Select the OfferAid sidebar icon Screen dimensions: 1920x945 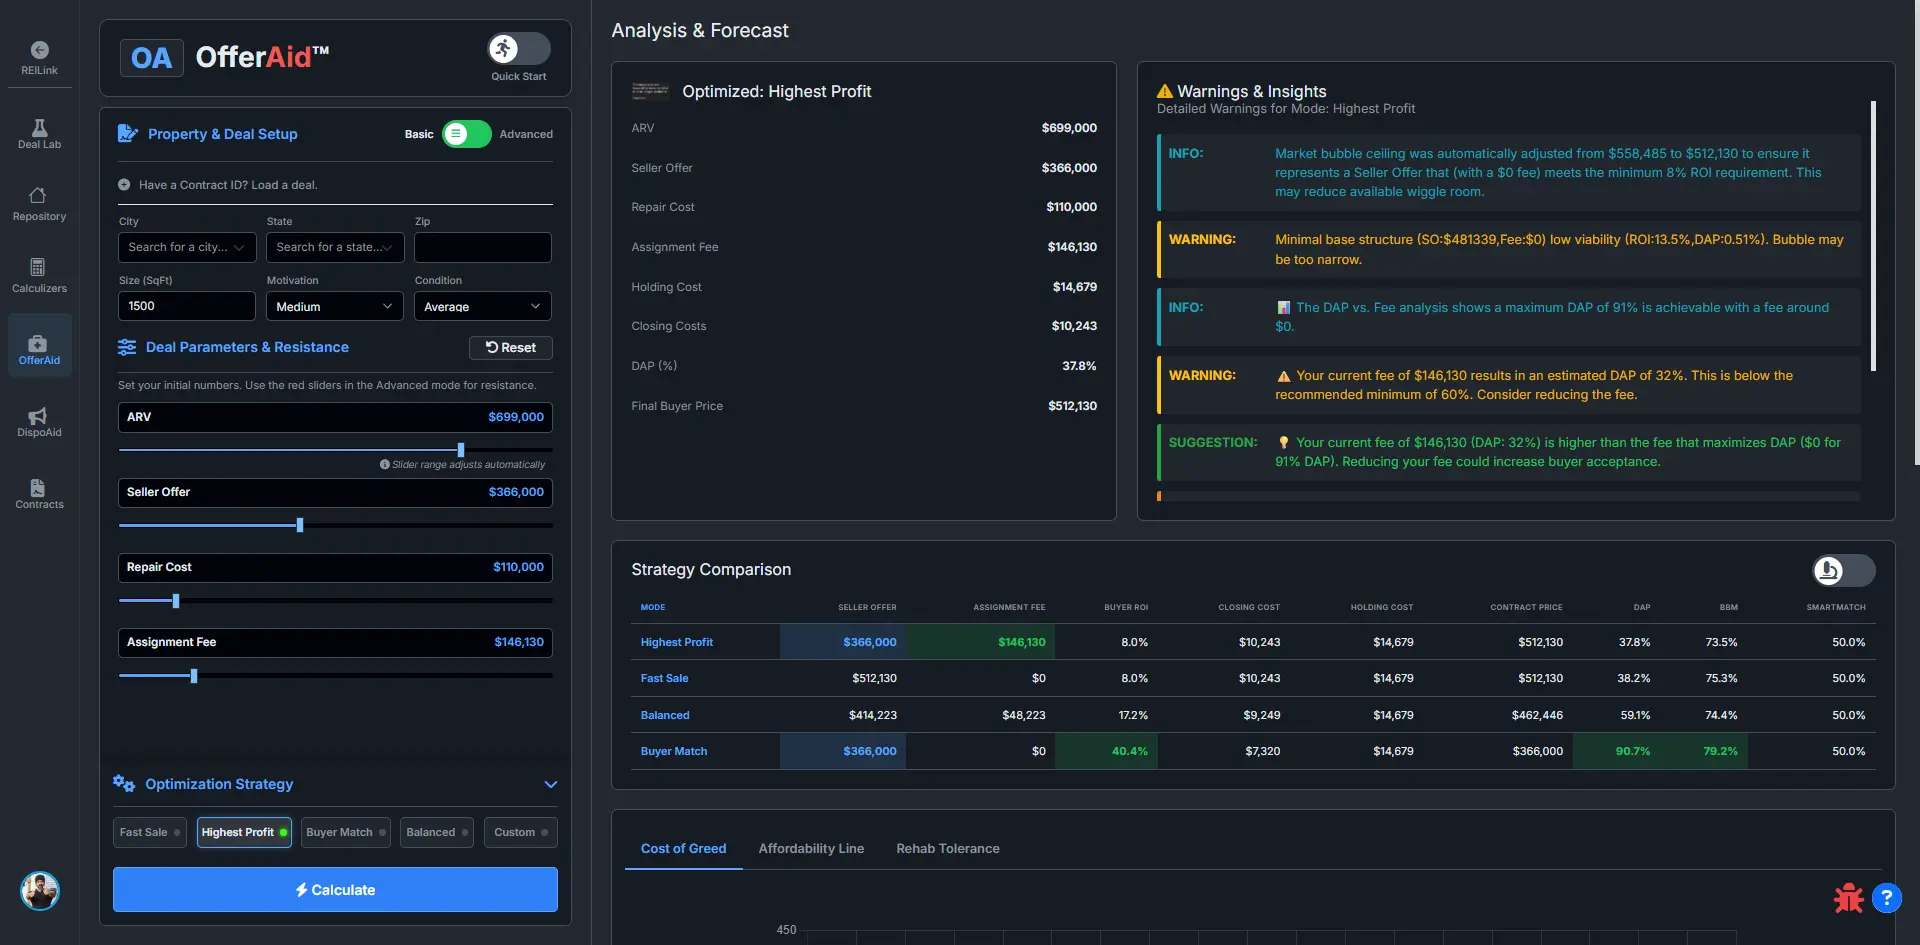point(39,346)
